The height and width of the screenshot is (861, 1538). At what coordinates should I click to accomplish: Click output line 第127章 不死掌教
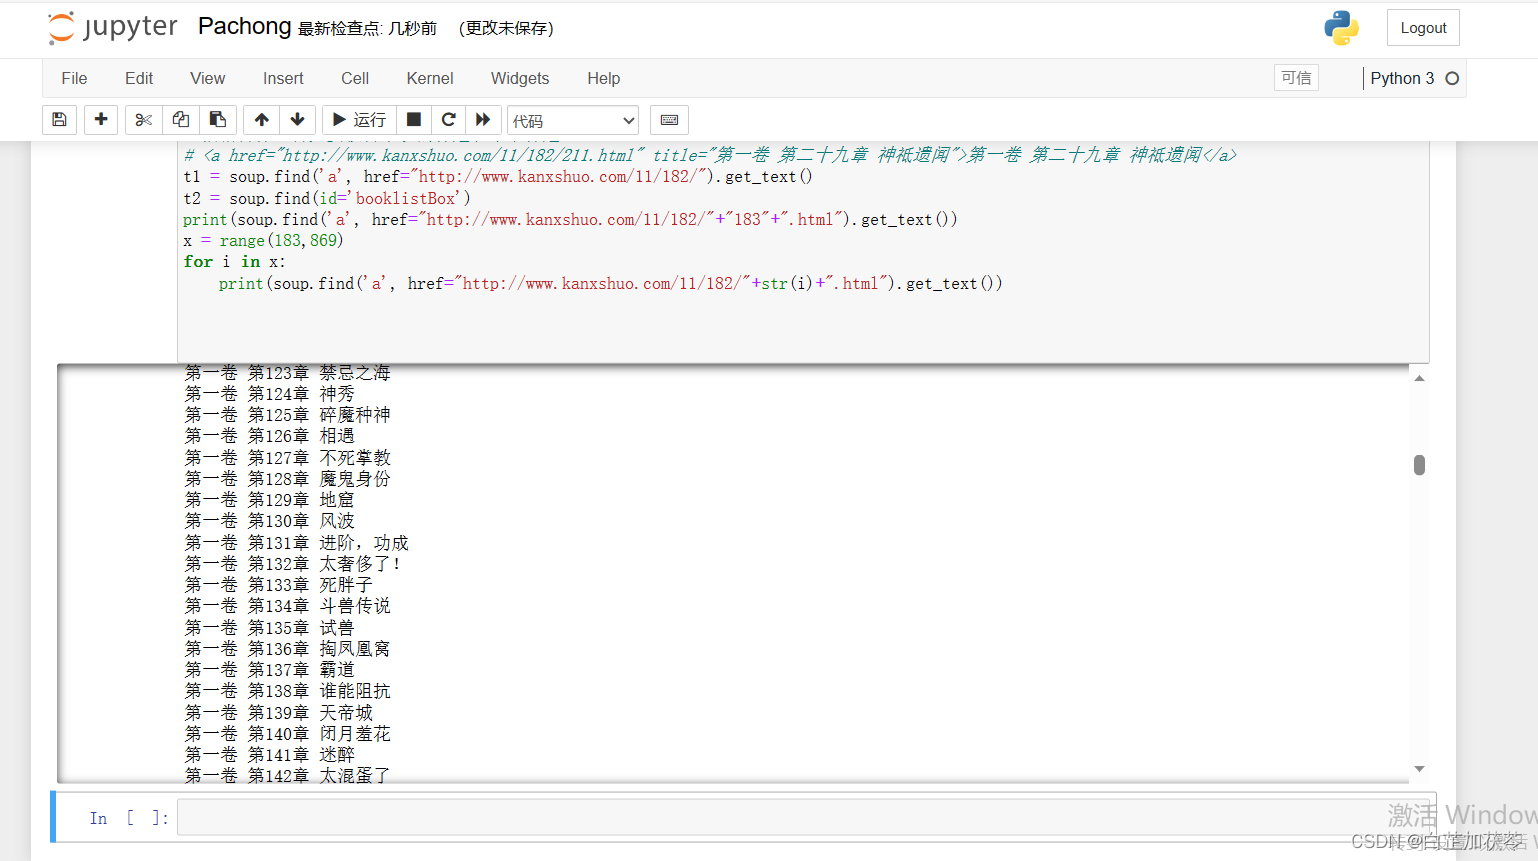(288, 458)
